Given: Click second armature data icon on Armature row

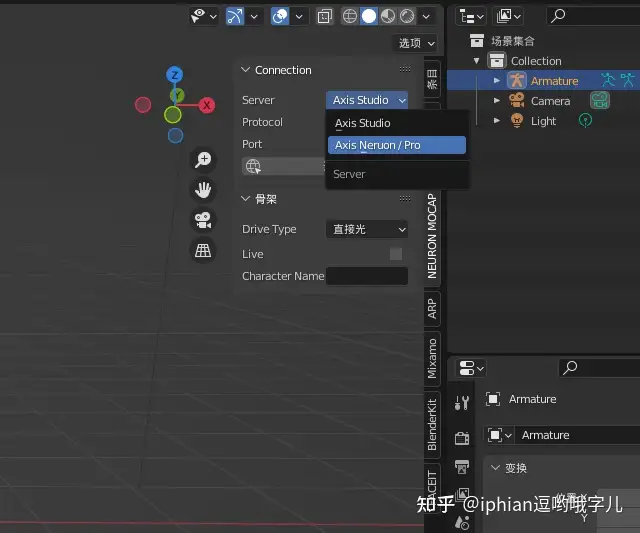Looking at the screenshot, I should [628, 80].
